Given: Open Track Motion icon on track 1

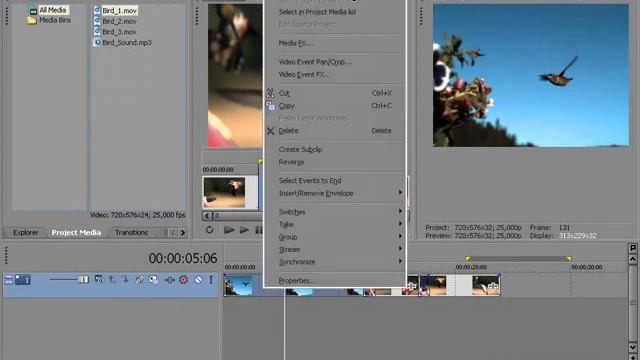Looking at the screenshot, I should pos(139,280).
